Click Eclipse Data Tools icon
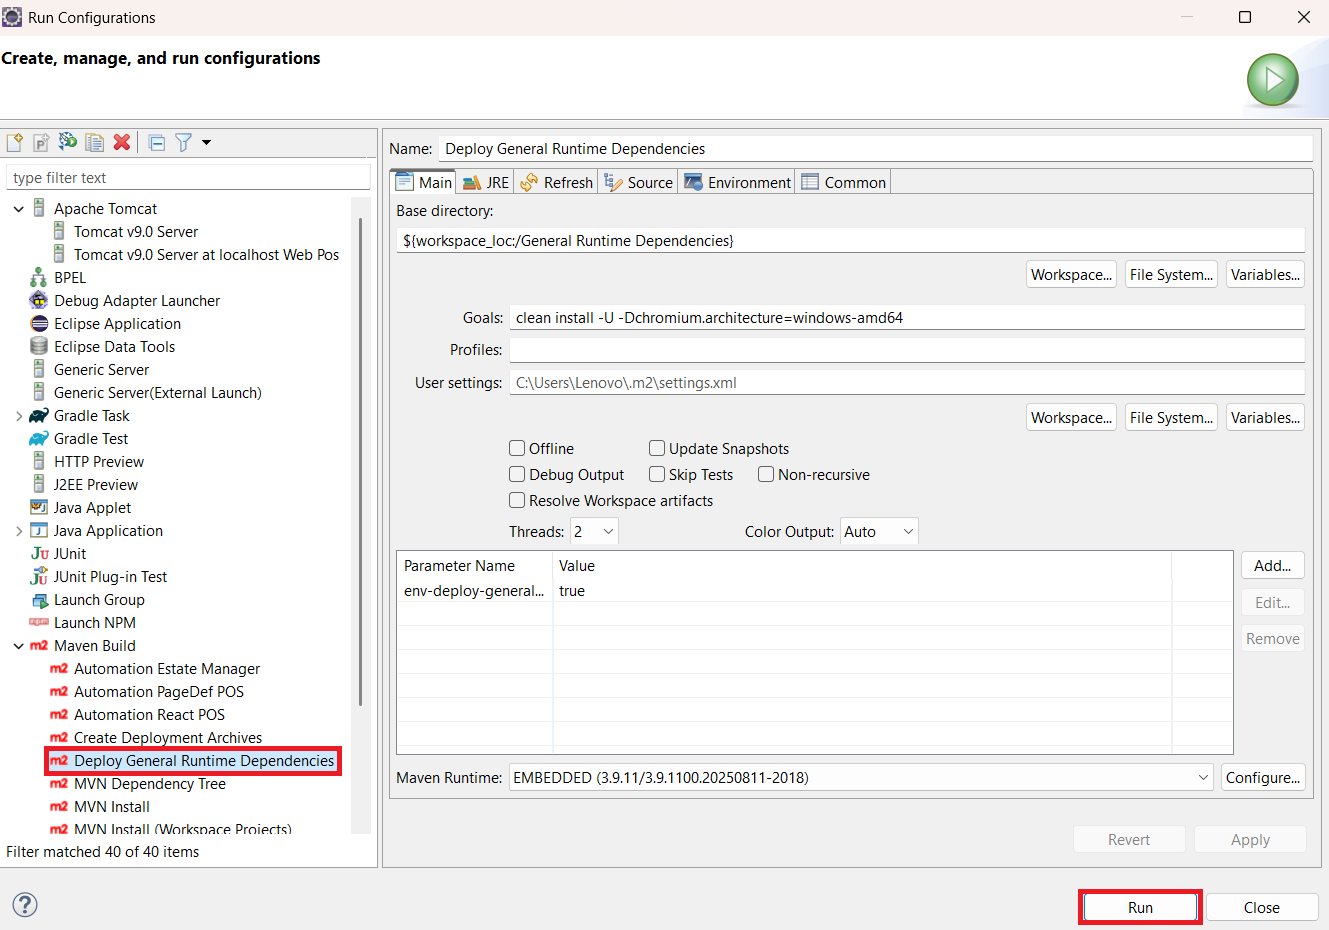Viewport: 1329px width, 930px height. (x=39, y=346)
